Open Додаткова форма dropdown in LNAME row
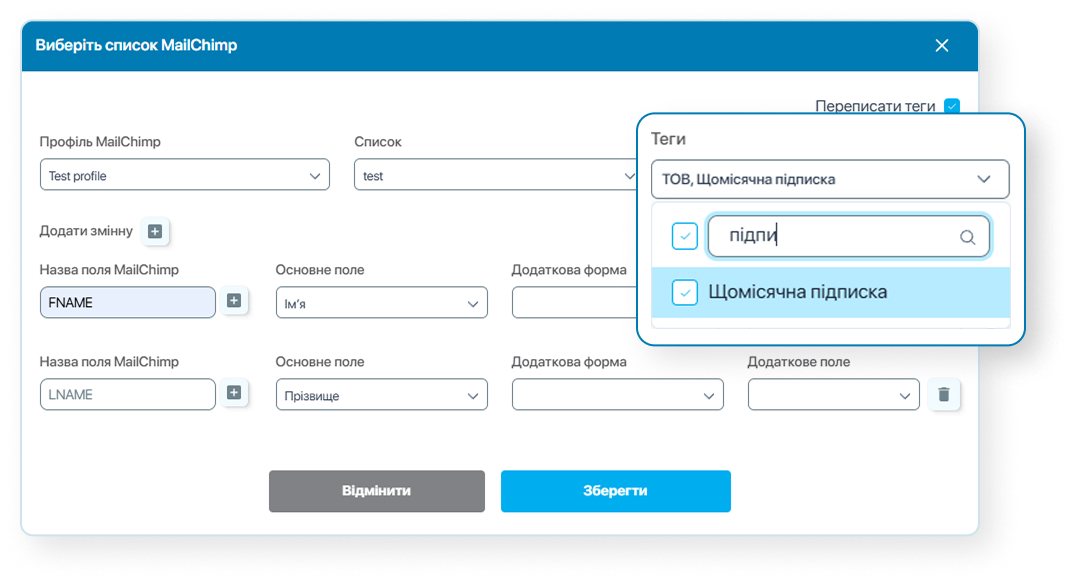The height and width of the screenshot is (583, 1071). pyautogui.click(x=617, y=395)
